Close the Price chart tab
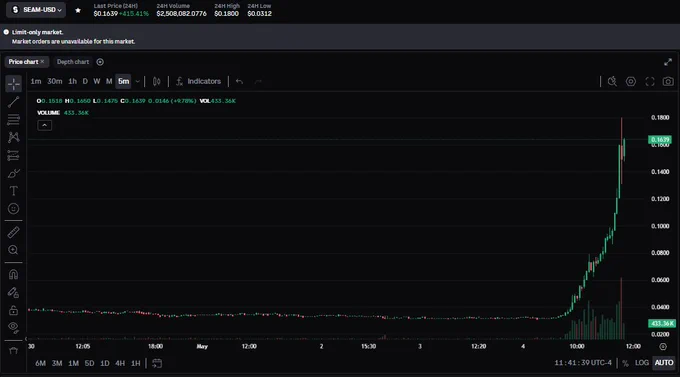 [x=42, y=62]
